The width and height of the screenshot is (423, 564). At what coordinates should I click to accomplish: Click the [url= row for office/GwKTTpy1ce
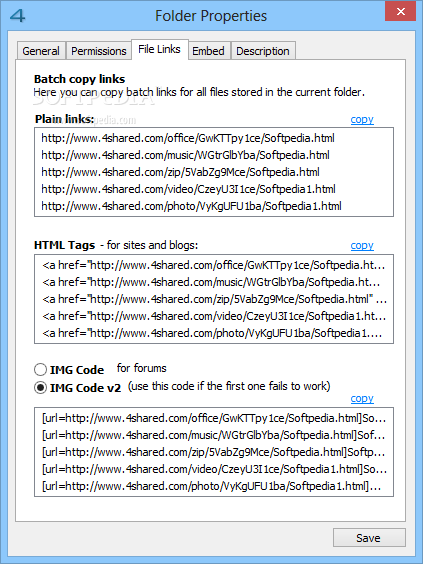click(214, 418)
